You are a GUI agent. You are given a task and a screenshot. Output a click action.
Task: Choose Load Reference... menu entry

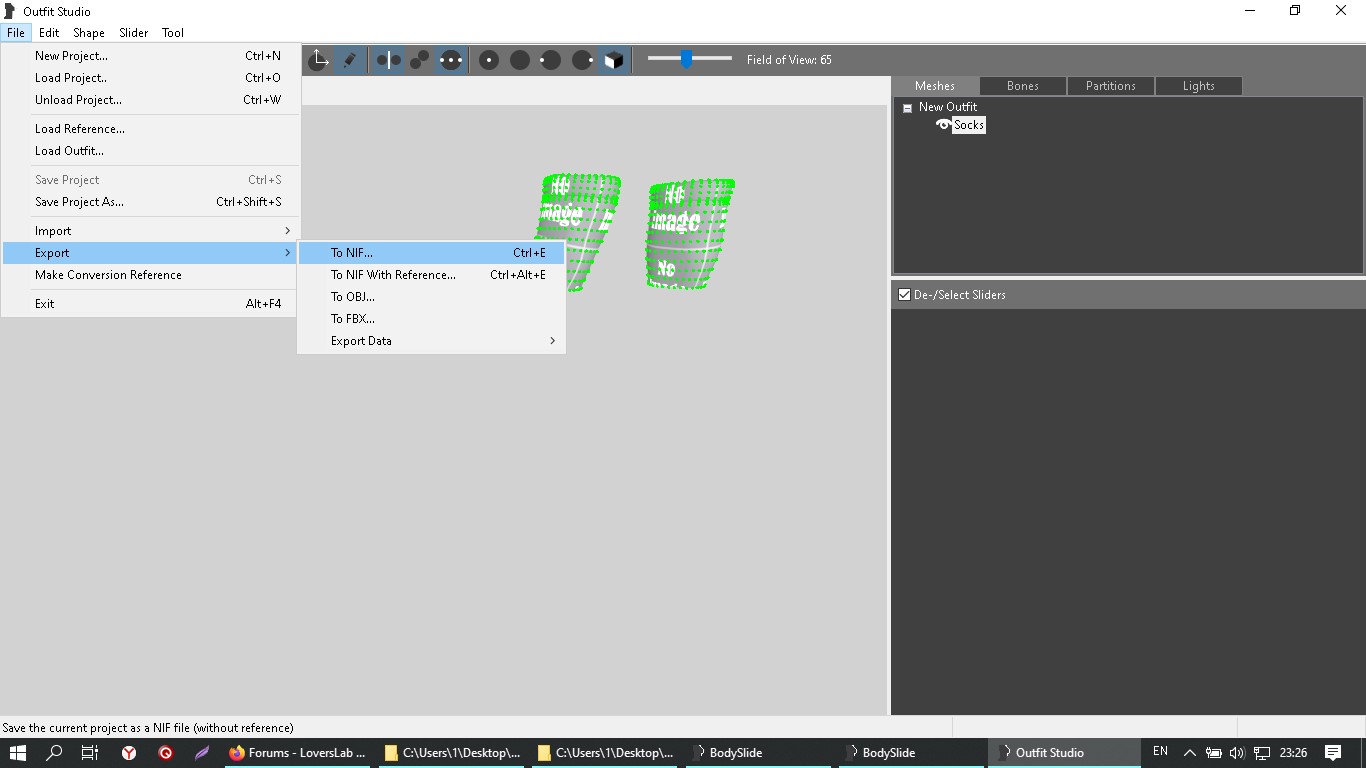coord(150,129)
